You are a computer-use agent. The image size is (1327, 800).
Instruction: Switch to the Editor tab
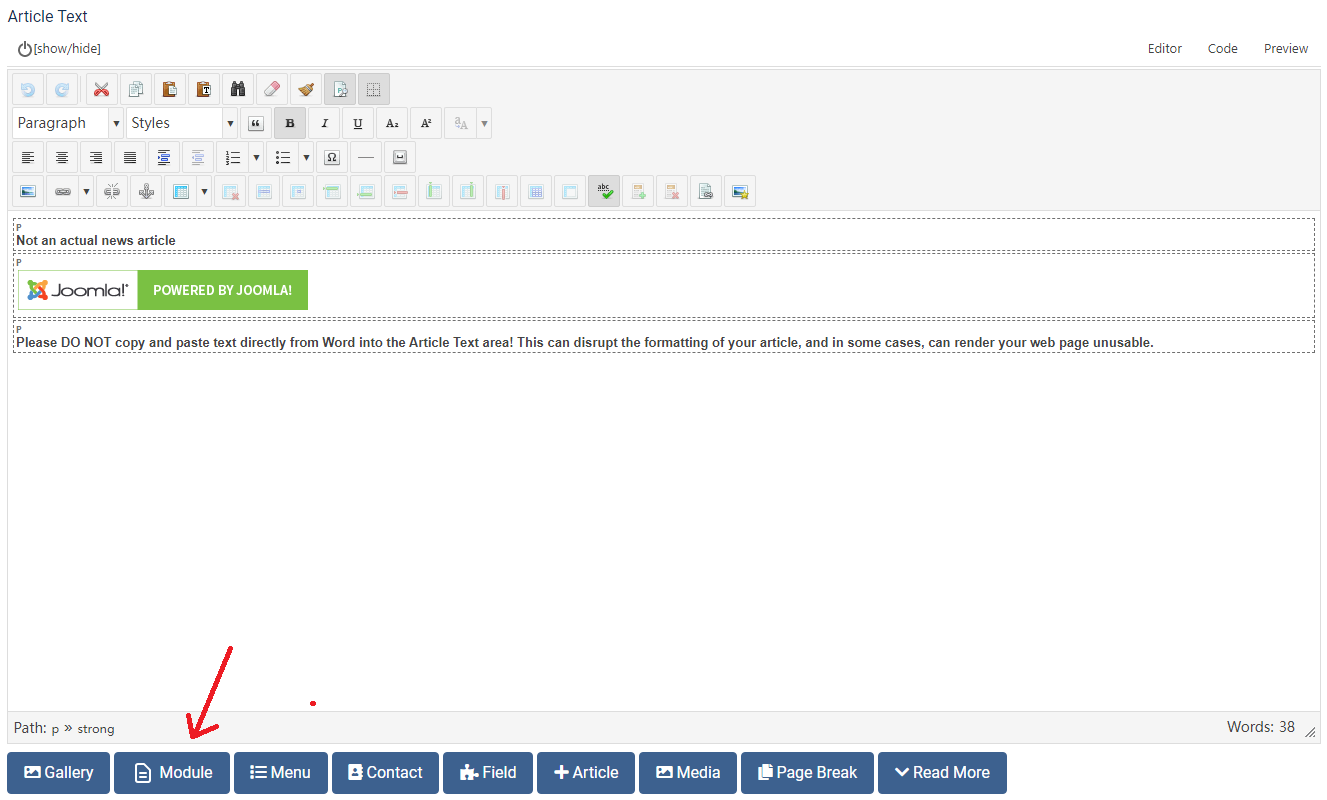coord(1165,49)
